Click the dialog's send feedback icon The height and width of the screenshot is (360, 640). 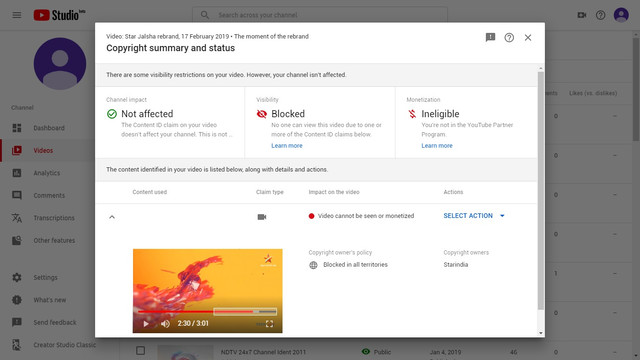[490, 38]
